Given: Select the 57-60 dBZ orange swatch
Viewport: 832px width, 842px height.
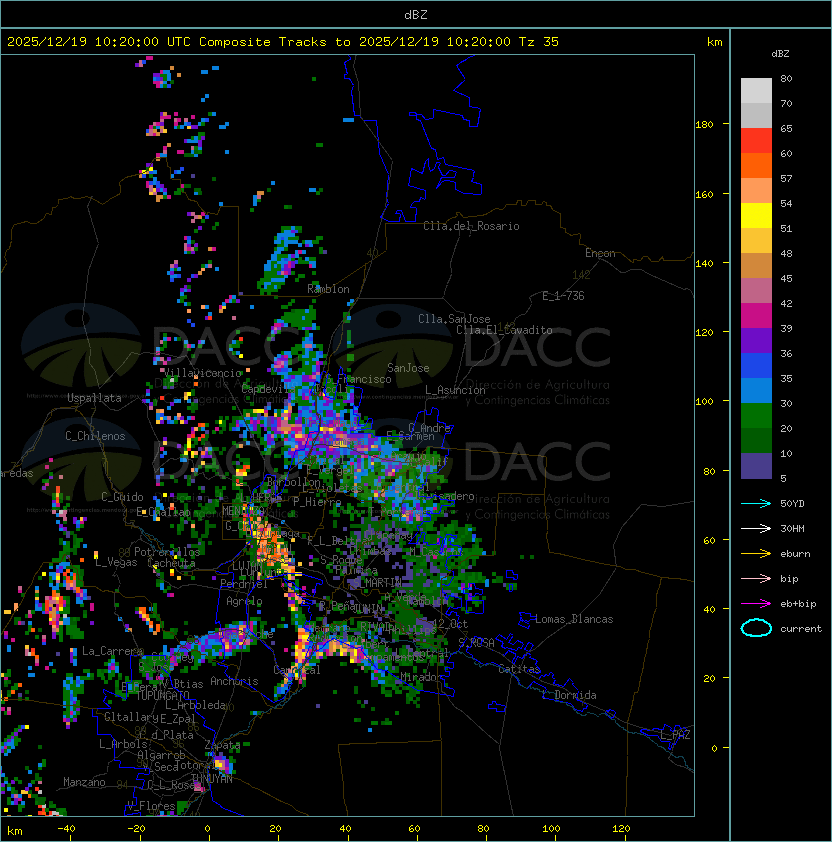Looking at the screenshot, I should click(756, 165).
